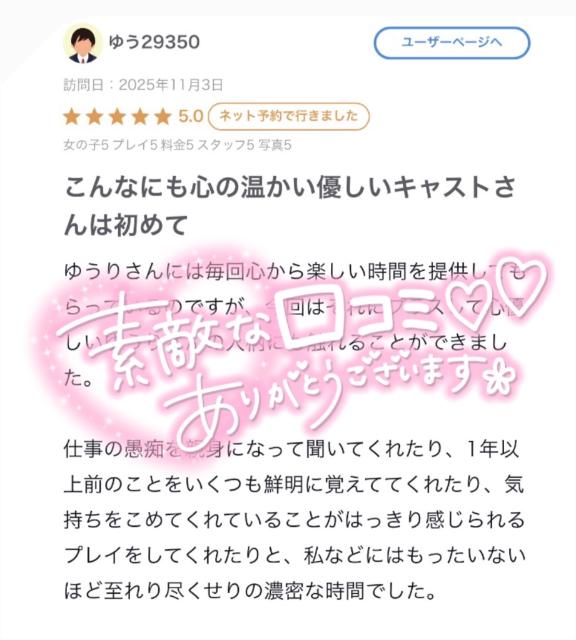Click the user avatar icon
The height and width of the screenshot is (640, 576).
point(83,43)
